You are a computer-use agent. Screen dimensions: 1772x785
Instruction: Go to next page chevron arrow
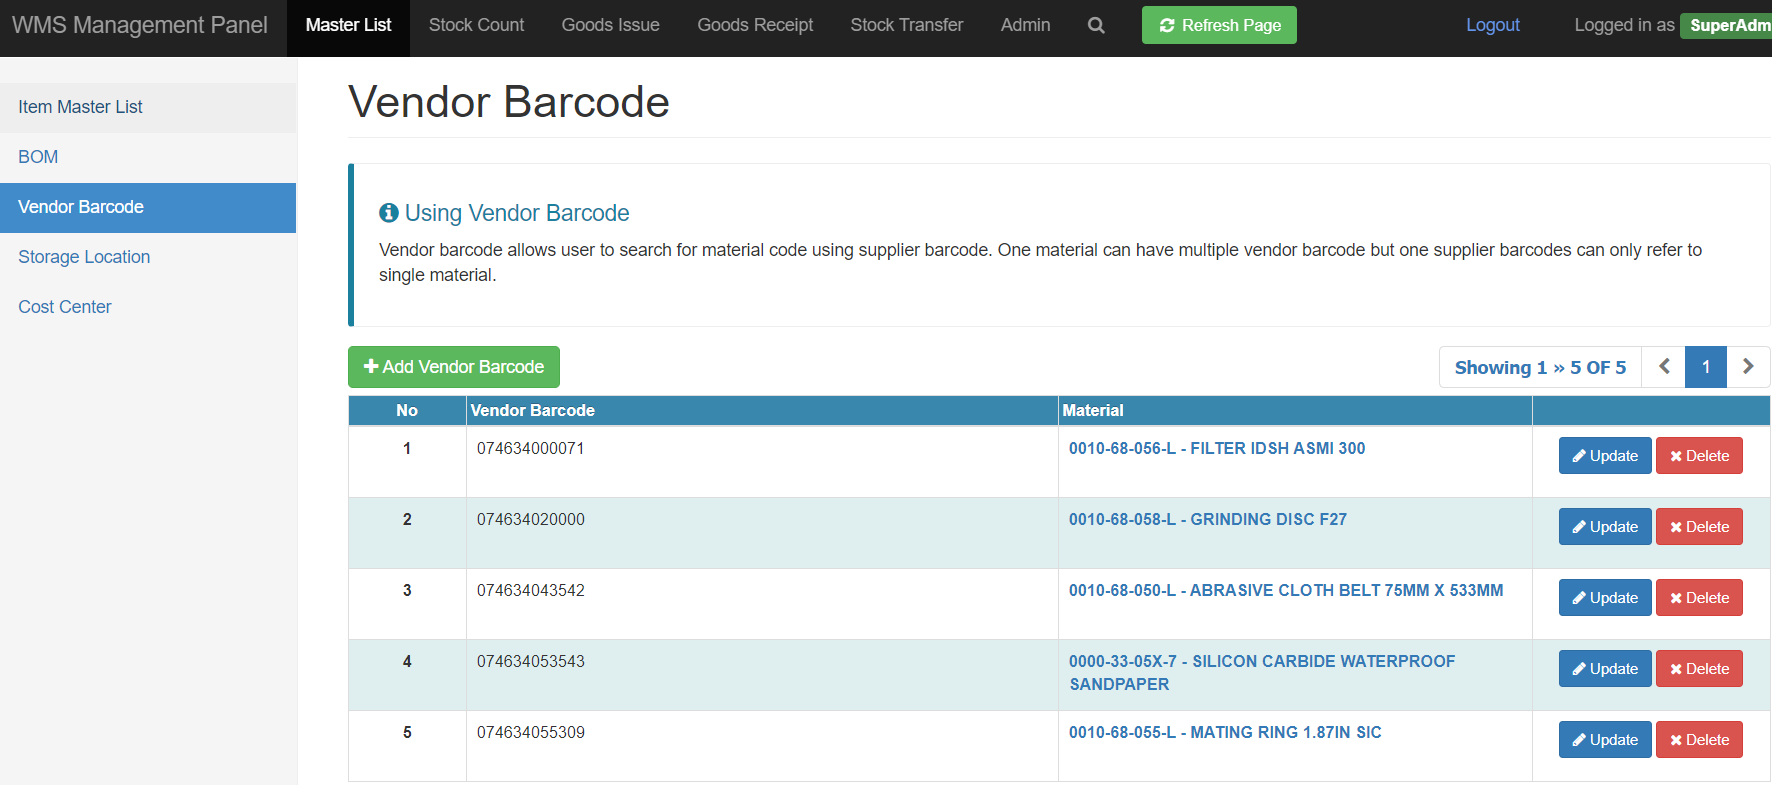click(x=1748, y=367)
